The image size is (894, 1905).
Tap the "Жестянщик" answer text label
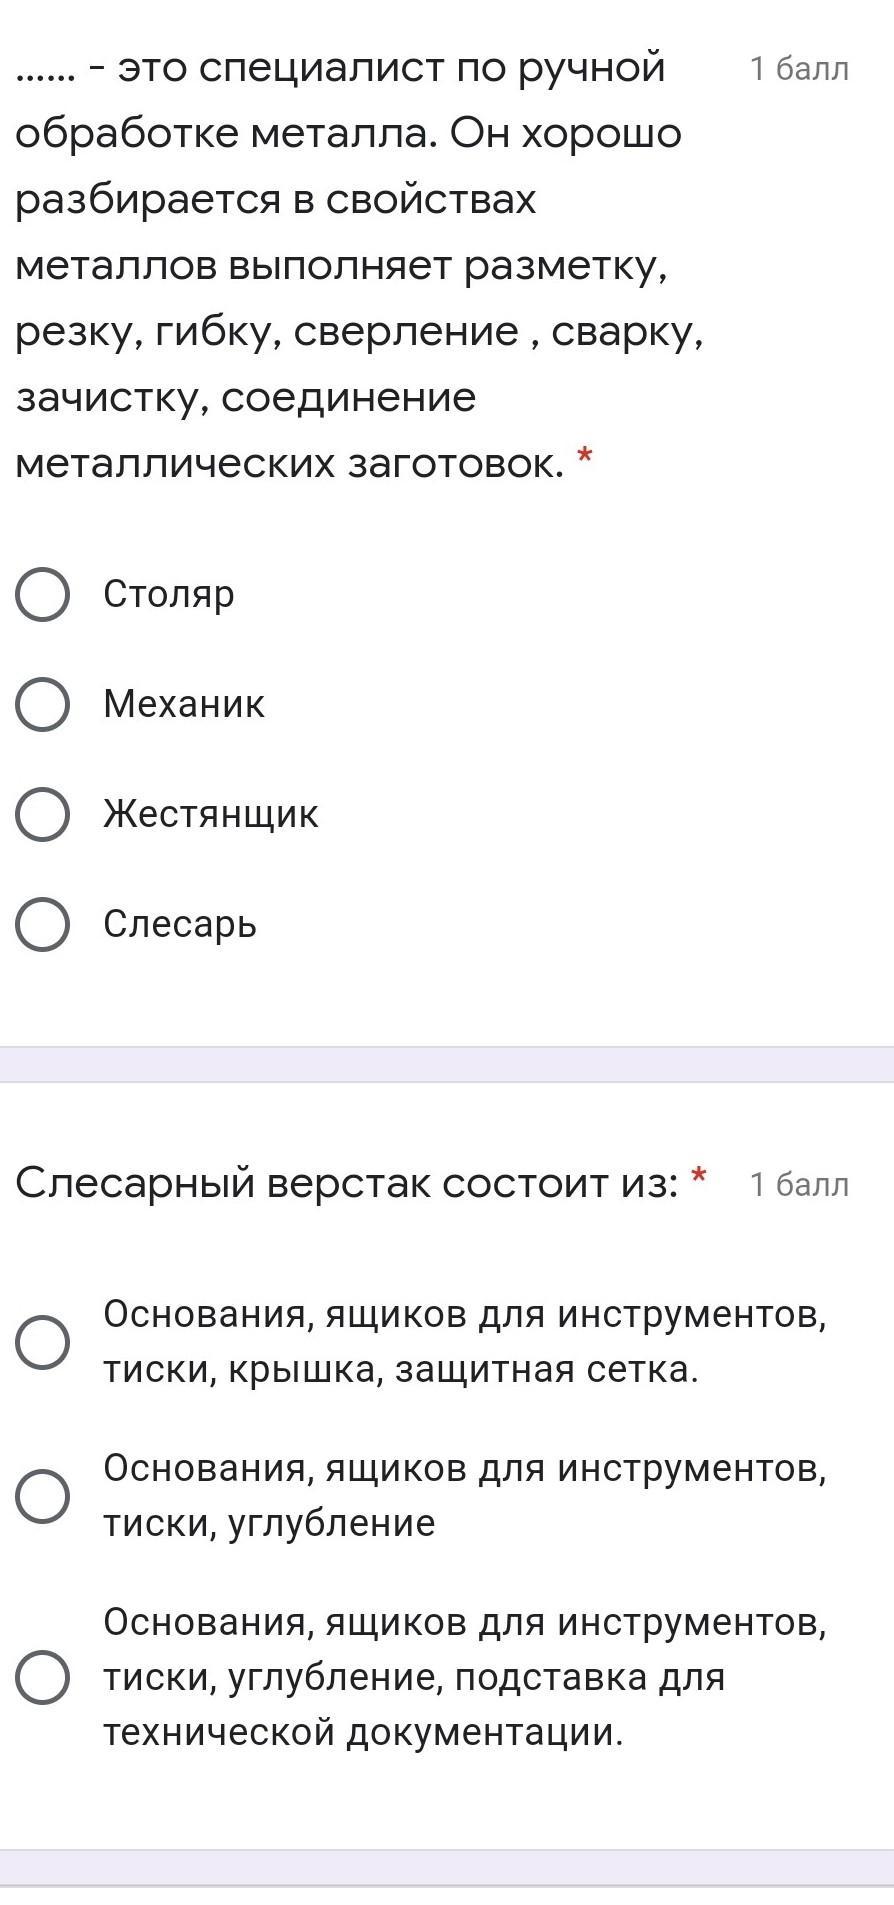click(211, 814)
